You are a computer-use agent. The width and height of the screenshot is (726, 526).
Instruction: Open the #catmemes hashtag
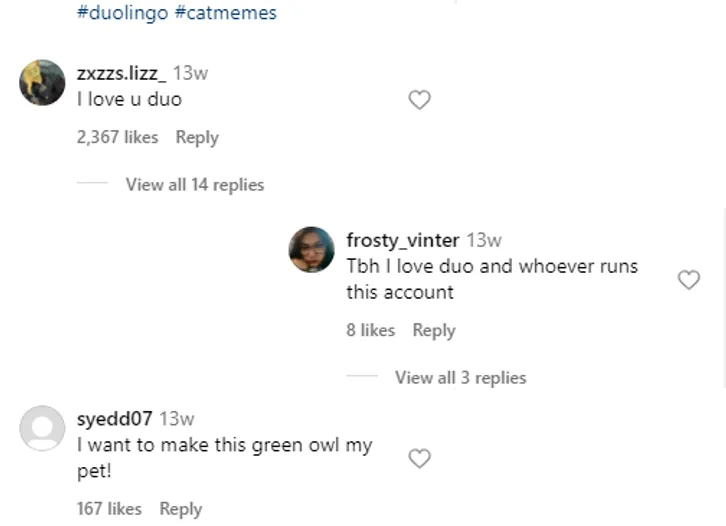coord(231,13)
